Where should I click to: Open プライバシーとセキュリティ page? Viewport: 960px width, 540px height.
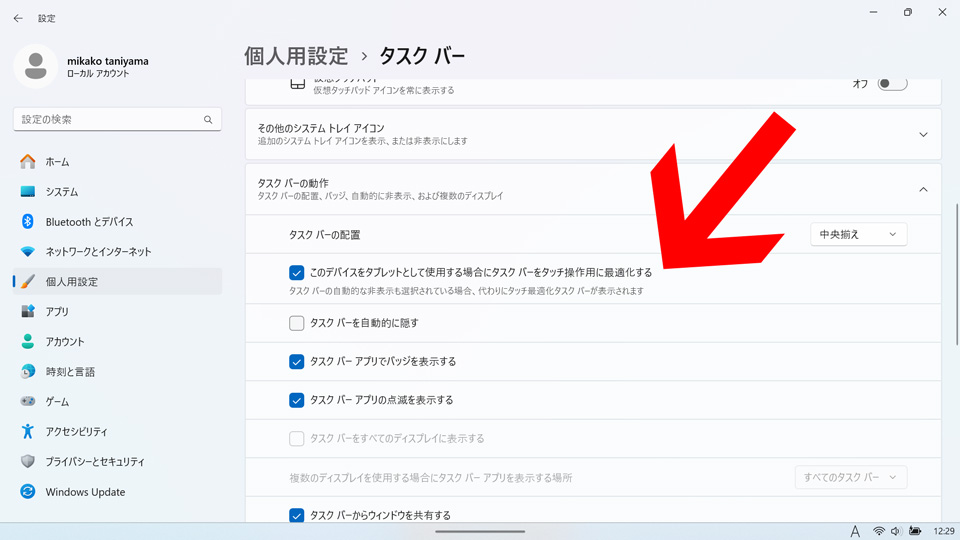point(118,462)
